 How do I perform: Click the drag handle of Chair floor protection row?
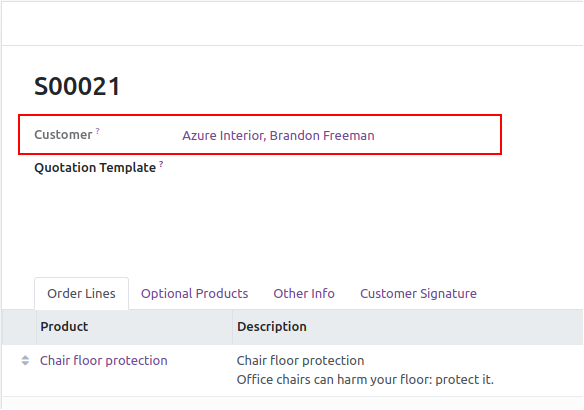(25, 360)
